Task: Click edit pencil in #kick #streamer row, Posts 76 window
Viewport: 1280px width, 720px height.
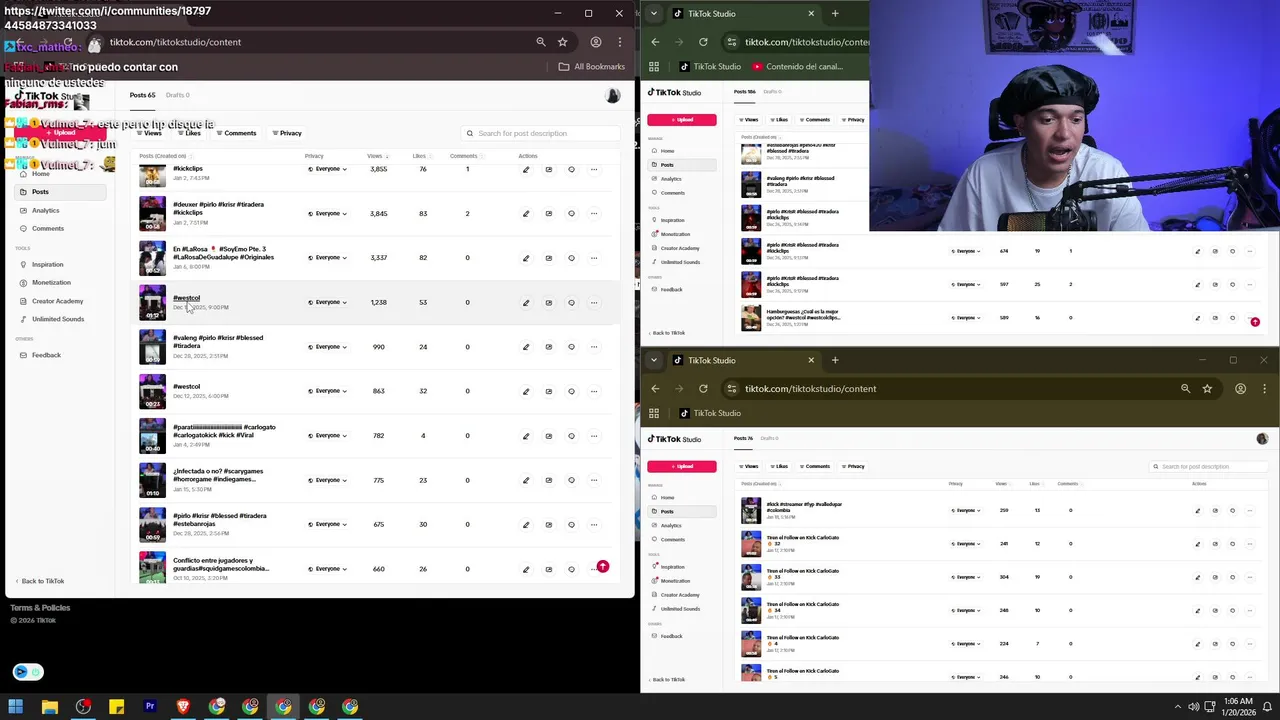Action: coord(1197,511)
